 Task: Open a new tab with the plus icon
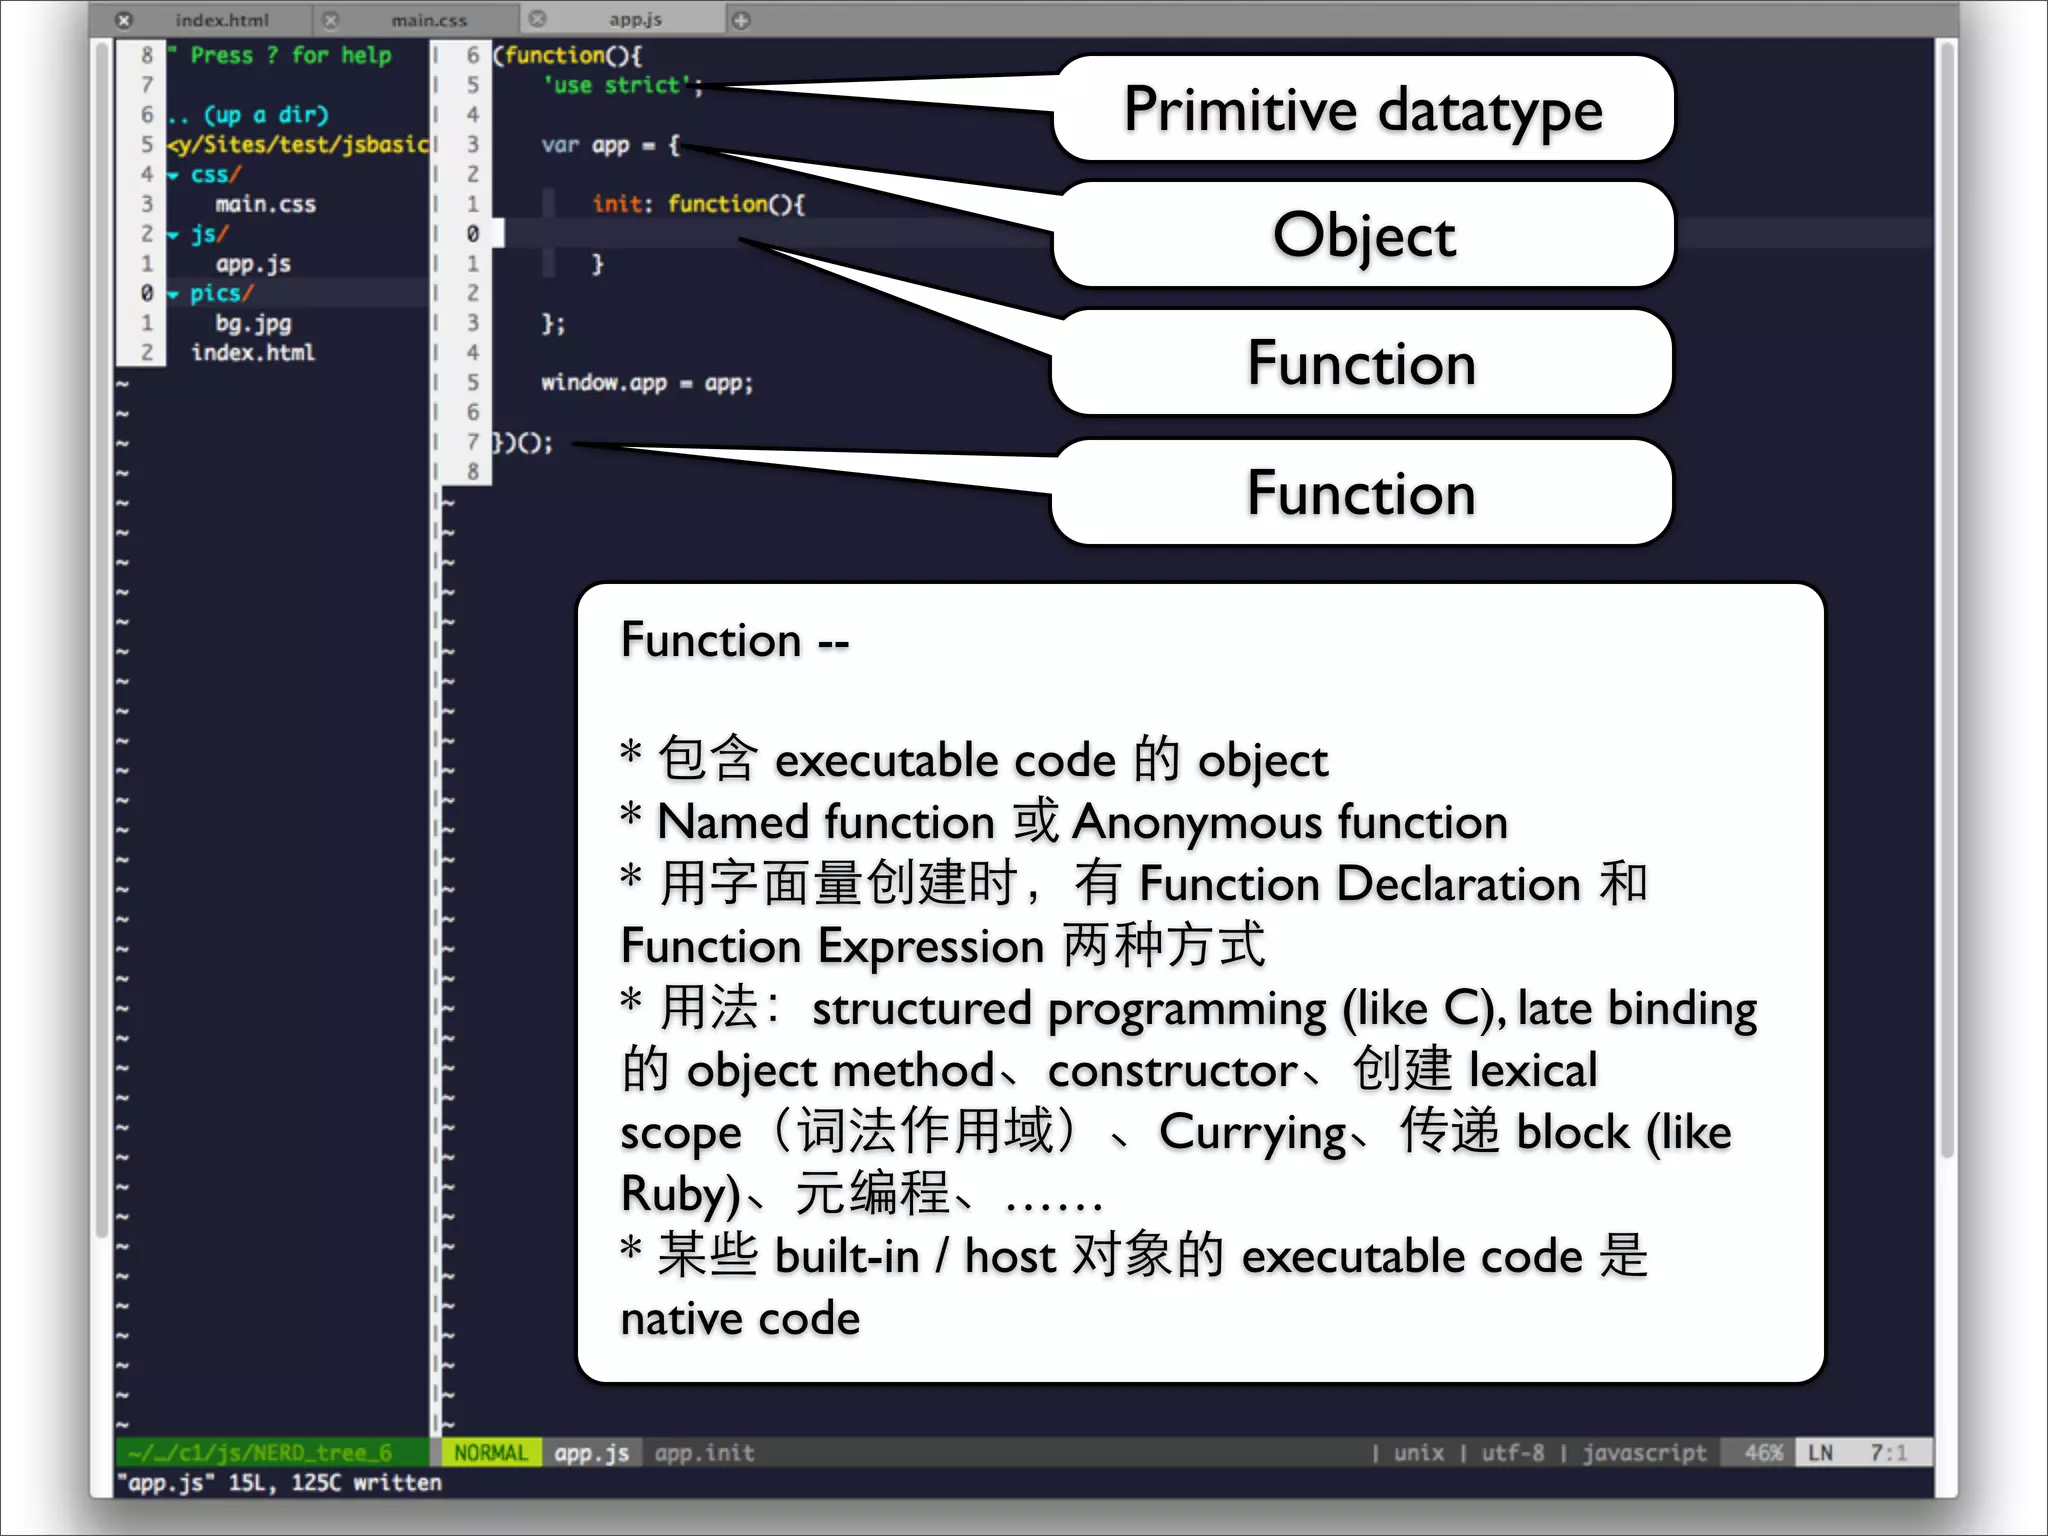tap(741, 20)
